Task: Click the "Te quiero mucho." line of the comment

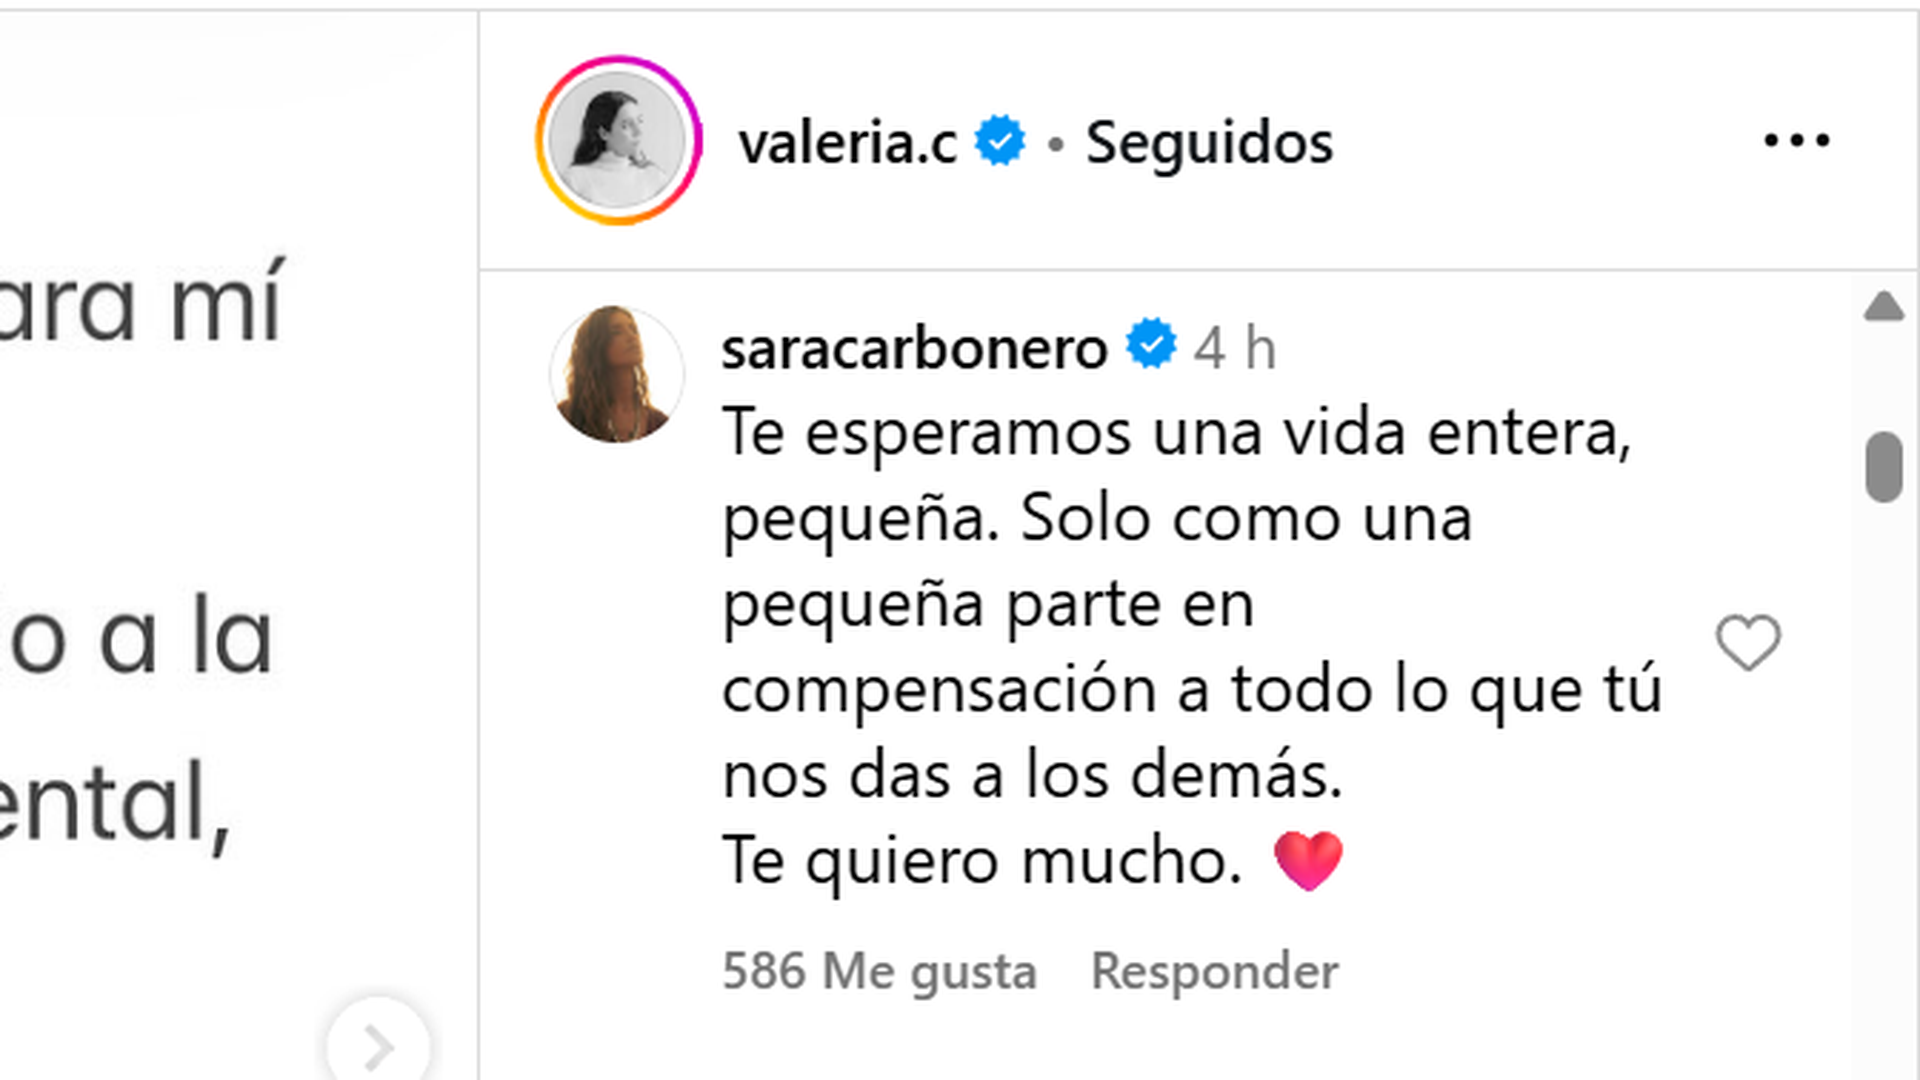Action: click(982, 861)
